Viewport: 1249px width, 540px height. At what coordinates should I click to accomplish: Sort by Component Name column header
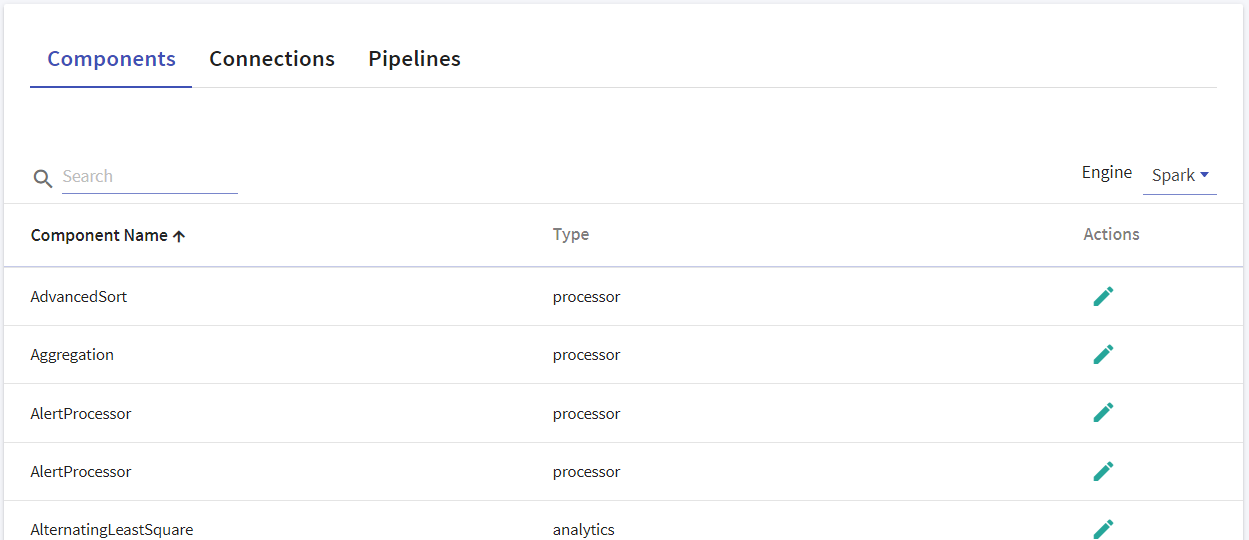(x=99, y=236)
